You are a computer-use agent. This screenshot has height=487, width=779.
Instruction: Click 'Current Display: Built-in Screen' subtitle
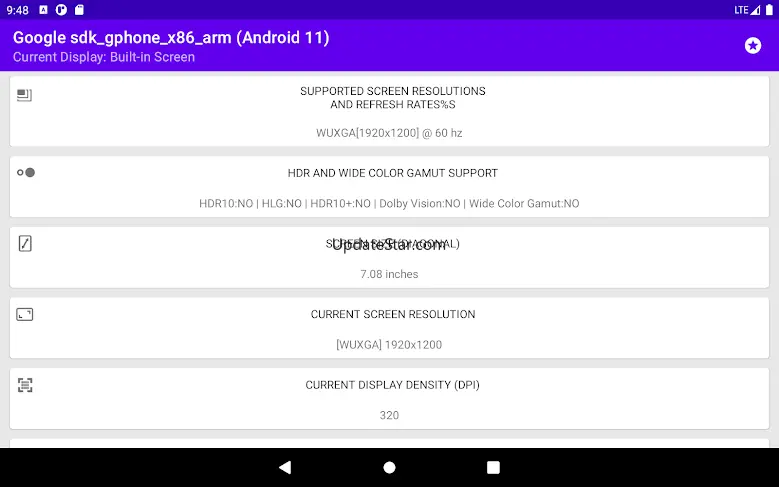[x=104, y=57]
